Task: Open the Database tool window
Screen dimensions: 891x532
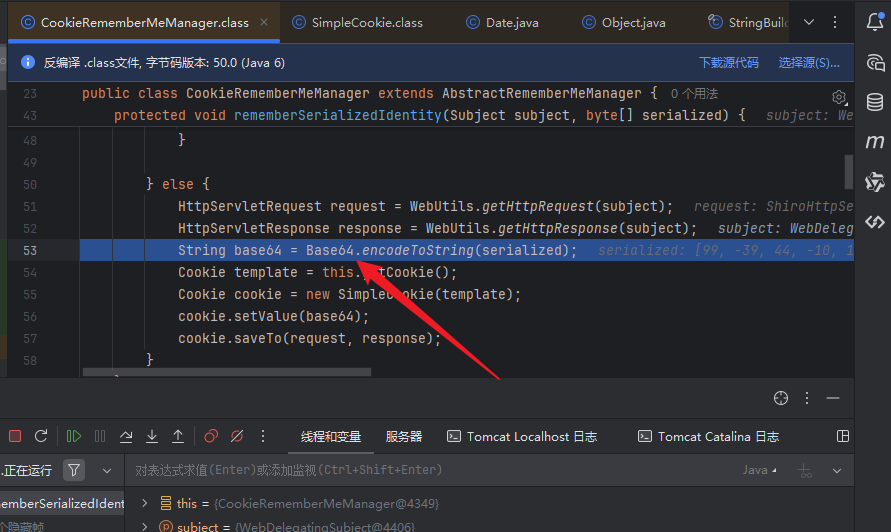Action: pos(875,102)
